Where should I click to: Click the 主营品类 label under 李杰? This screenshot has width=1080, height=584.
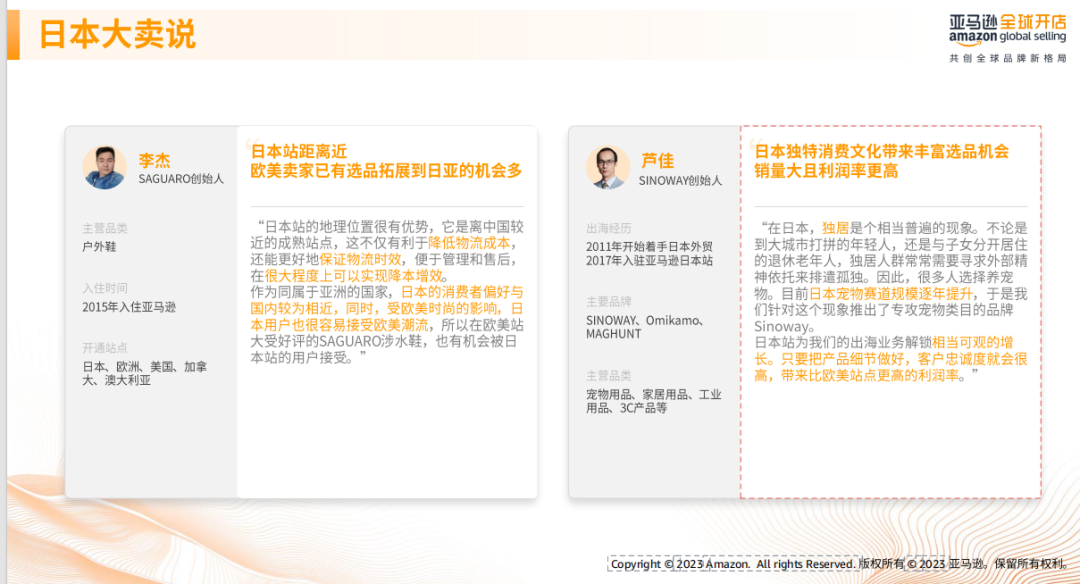pos(105,228)
